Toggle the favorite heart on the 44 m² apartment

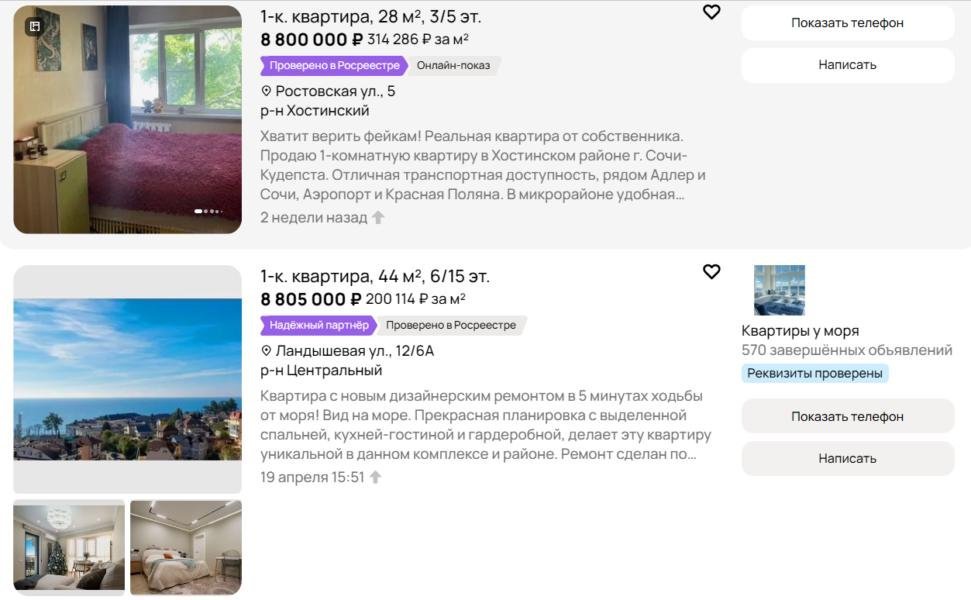click(x=712, y=272)
